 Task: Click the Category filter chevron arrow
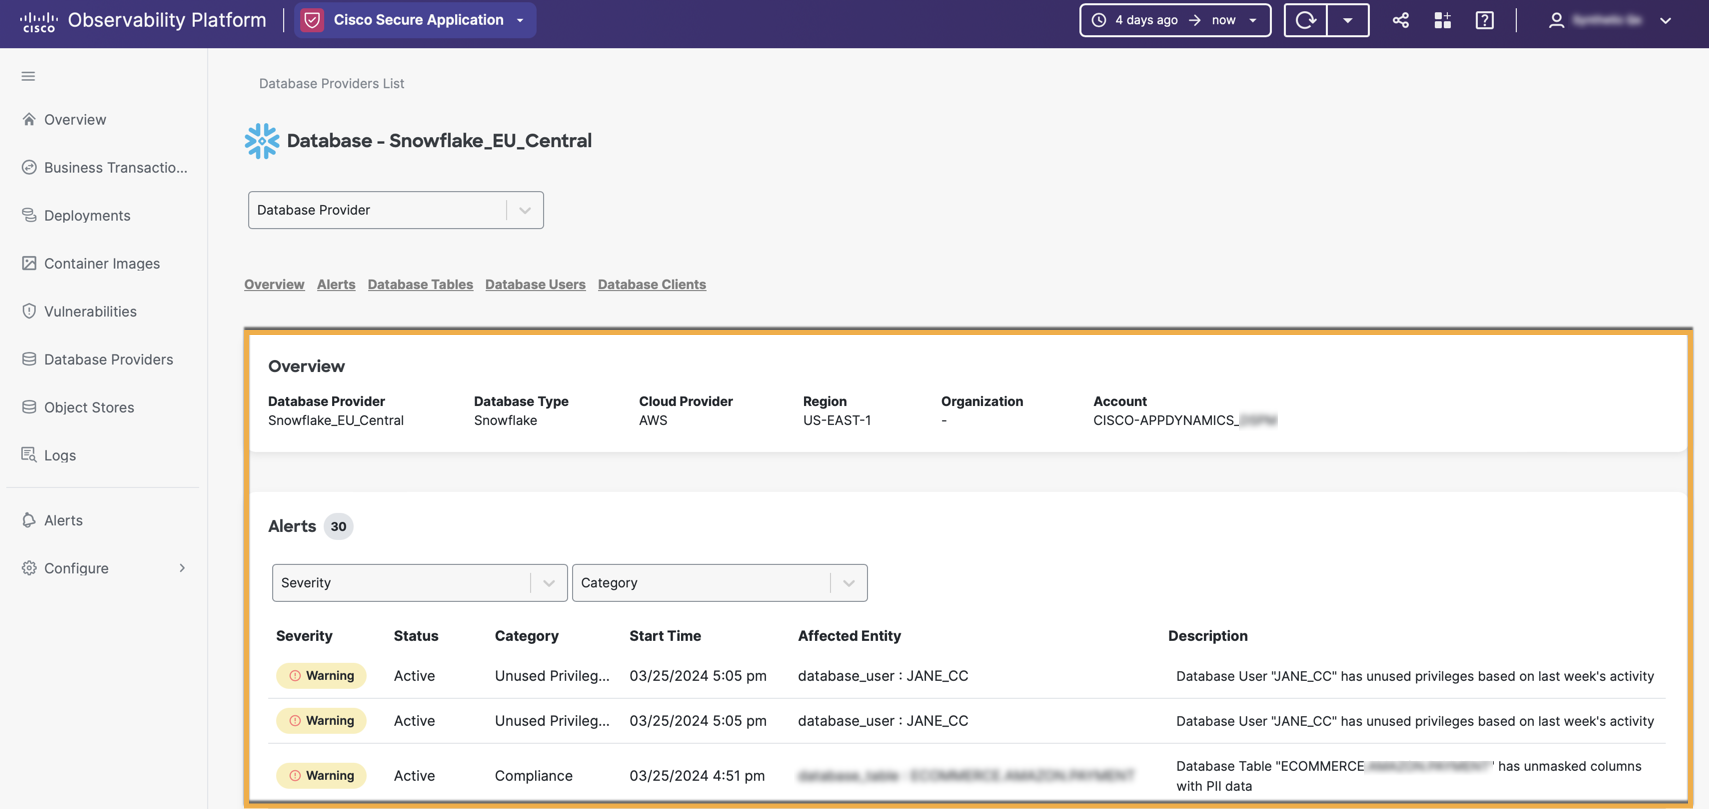pos(849,583)
